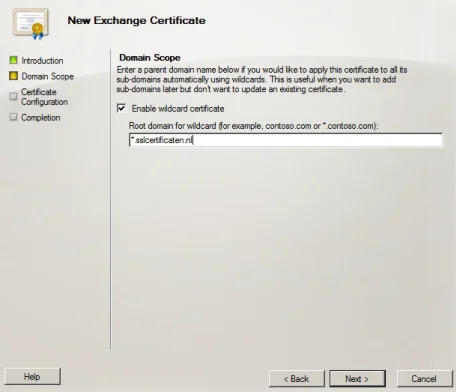Select the Certificate Configuration step label
Screen dimensions: 456x392
pos(45,97)
